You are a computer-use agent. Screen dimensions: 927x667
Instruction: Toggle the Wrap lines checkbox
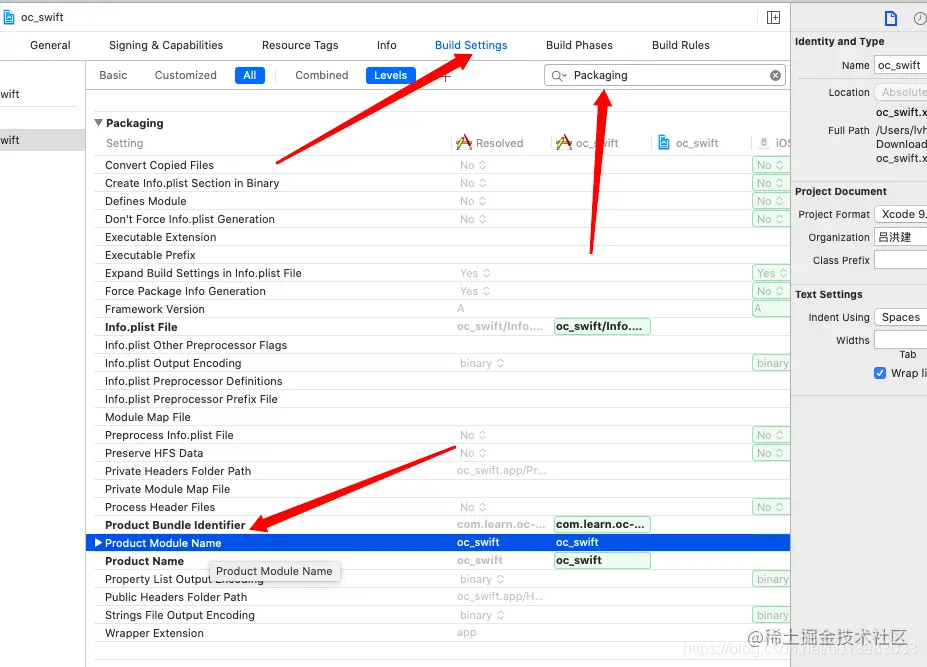tap(880, 373)
